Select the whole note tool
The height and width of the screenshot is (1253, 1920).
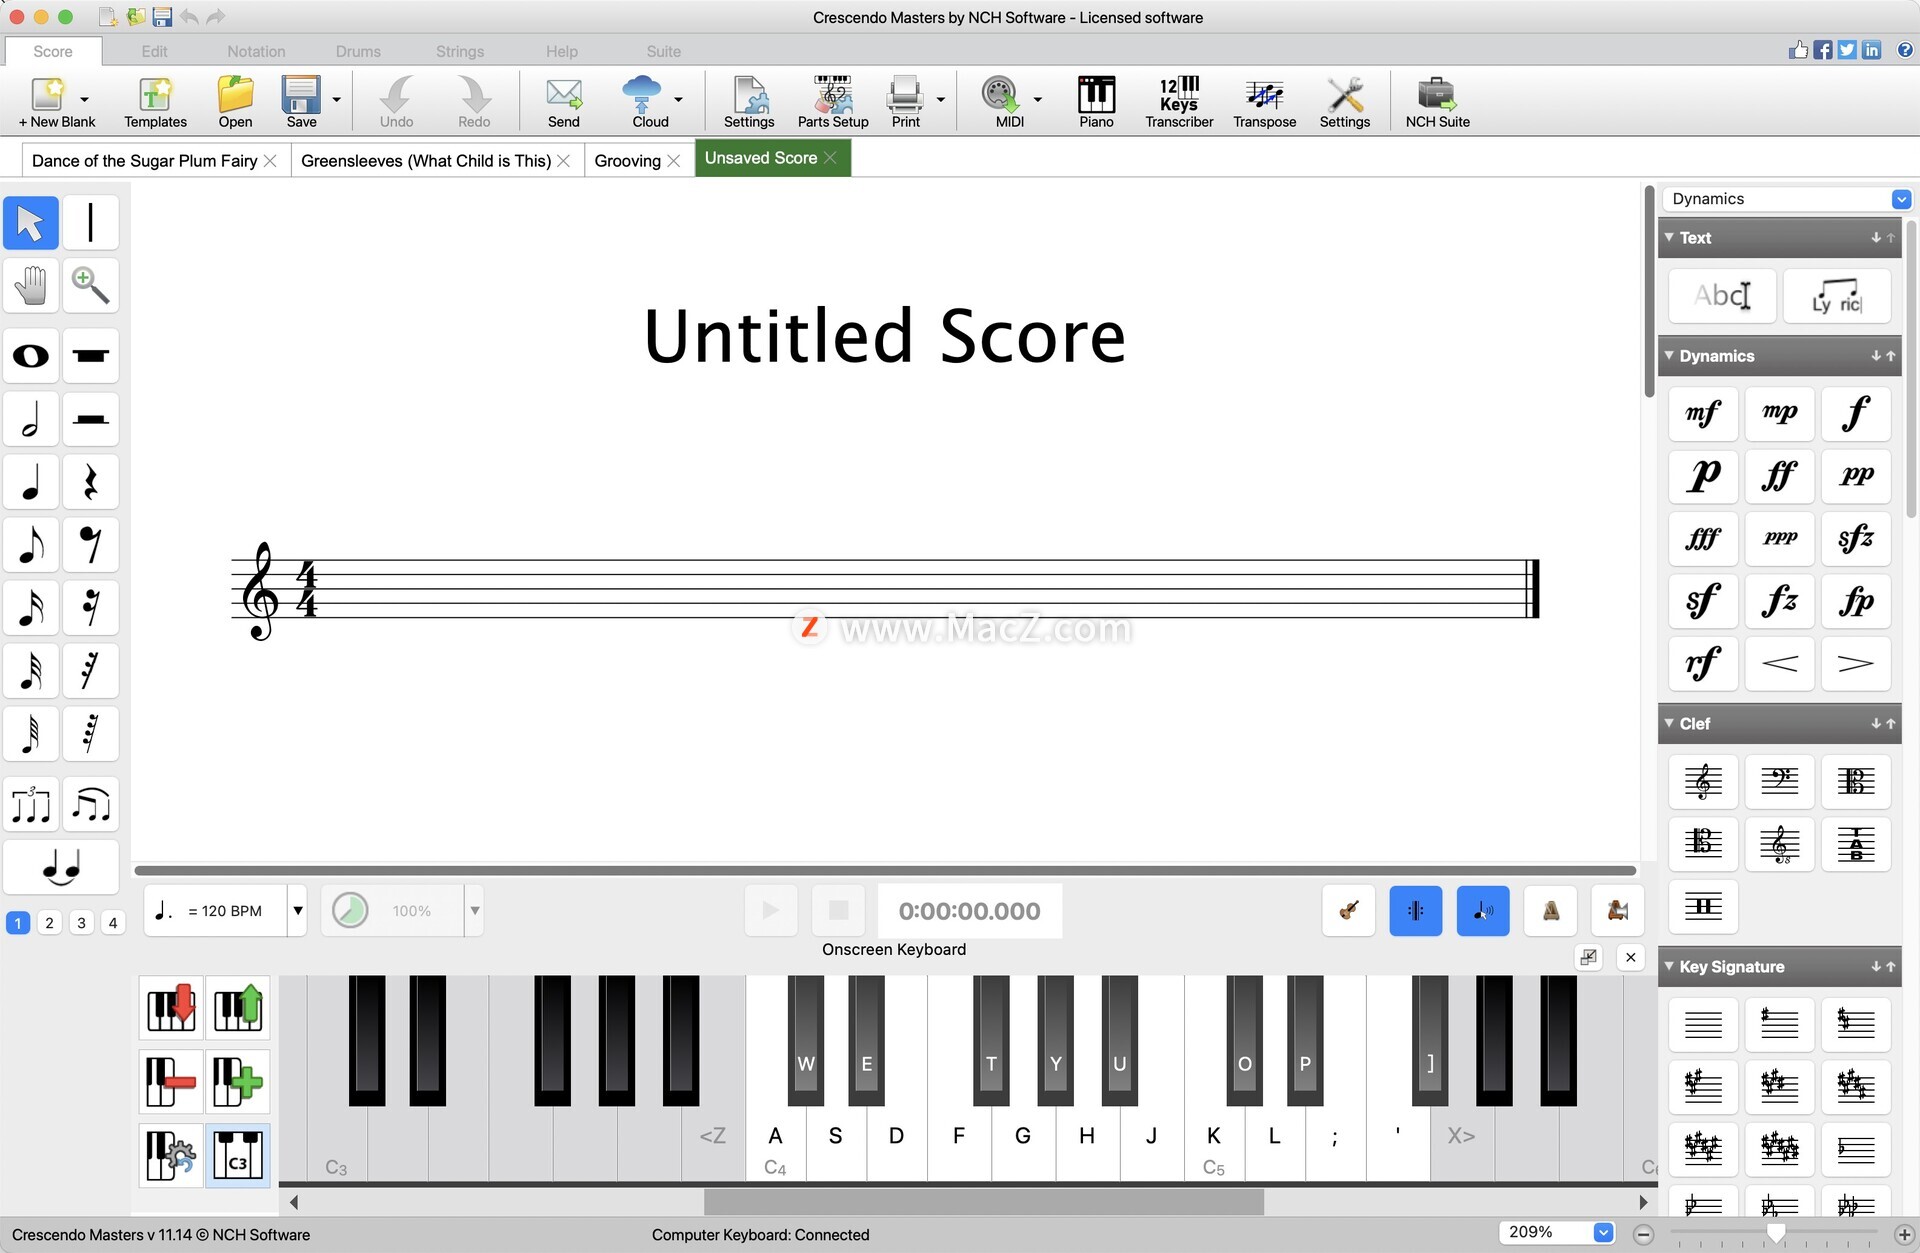31,356
